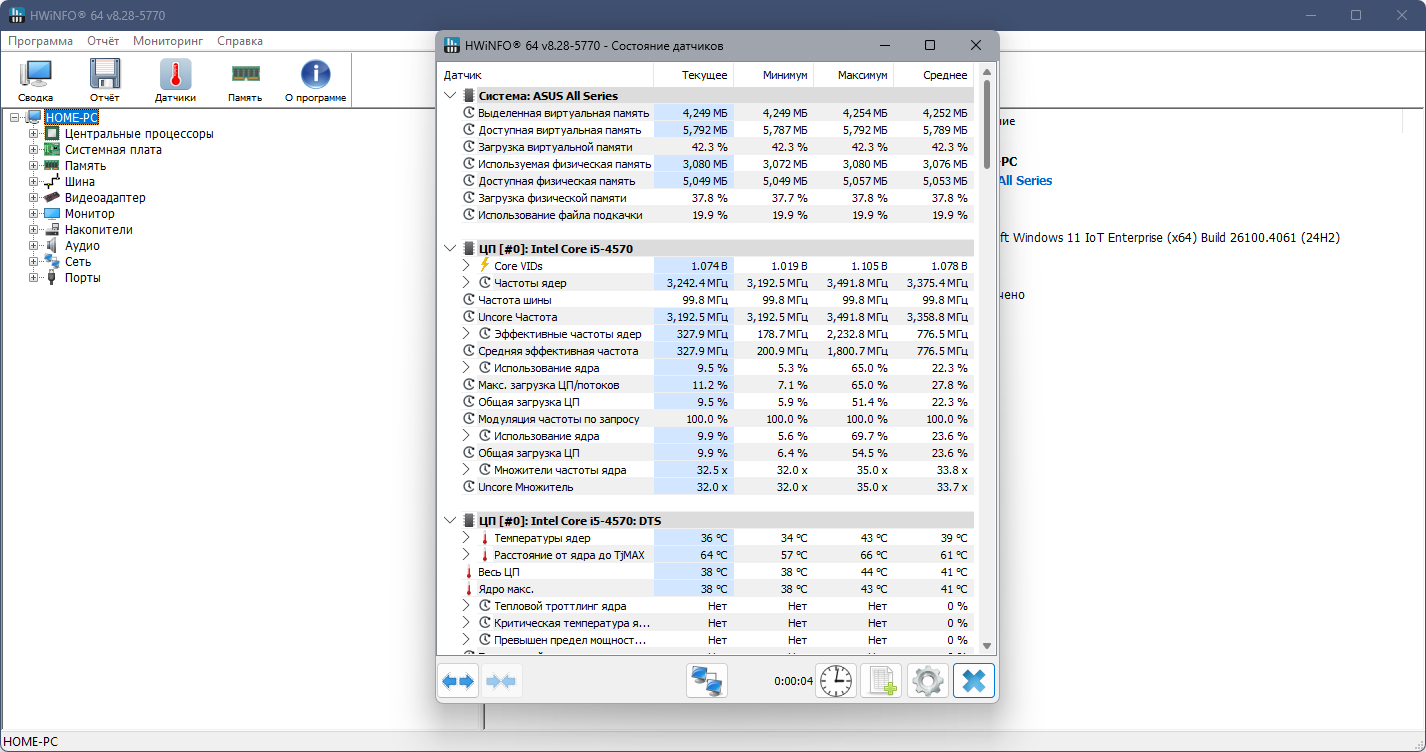Expand the Память tree node plus box

click(34, 166)
